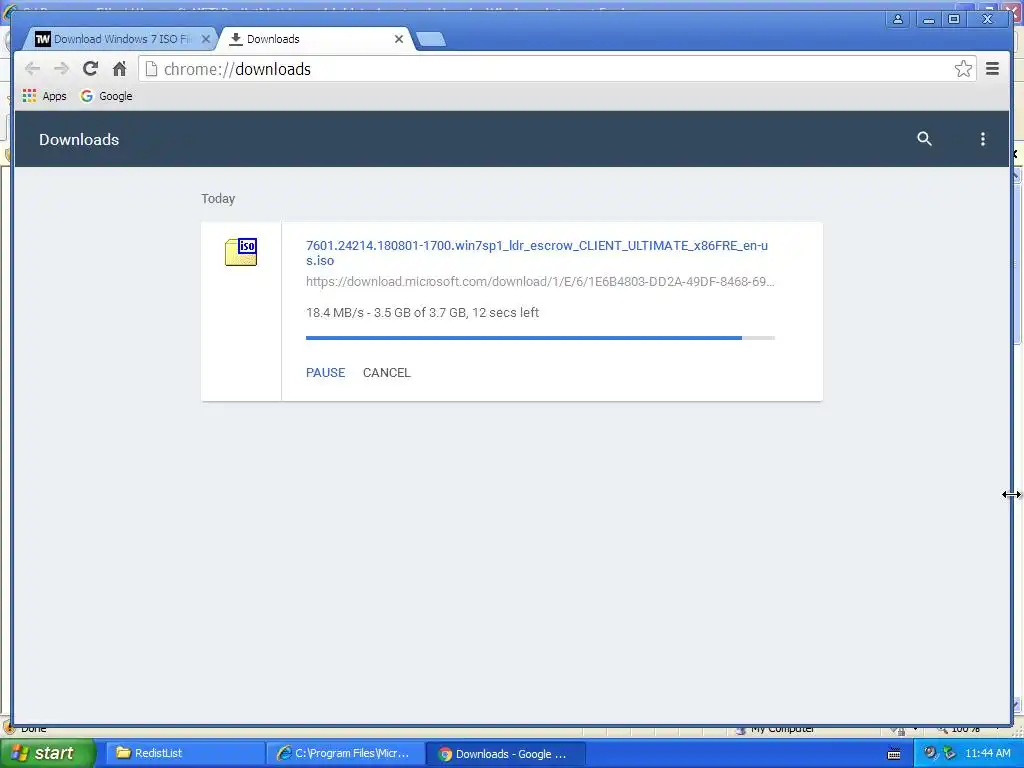Click the browser back arrow
This screenshot has width=1024, height=768.
coord(32,69)
